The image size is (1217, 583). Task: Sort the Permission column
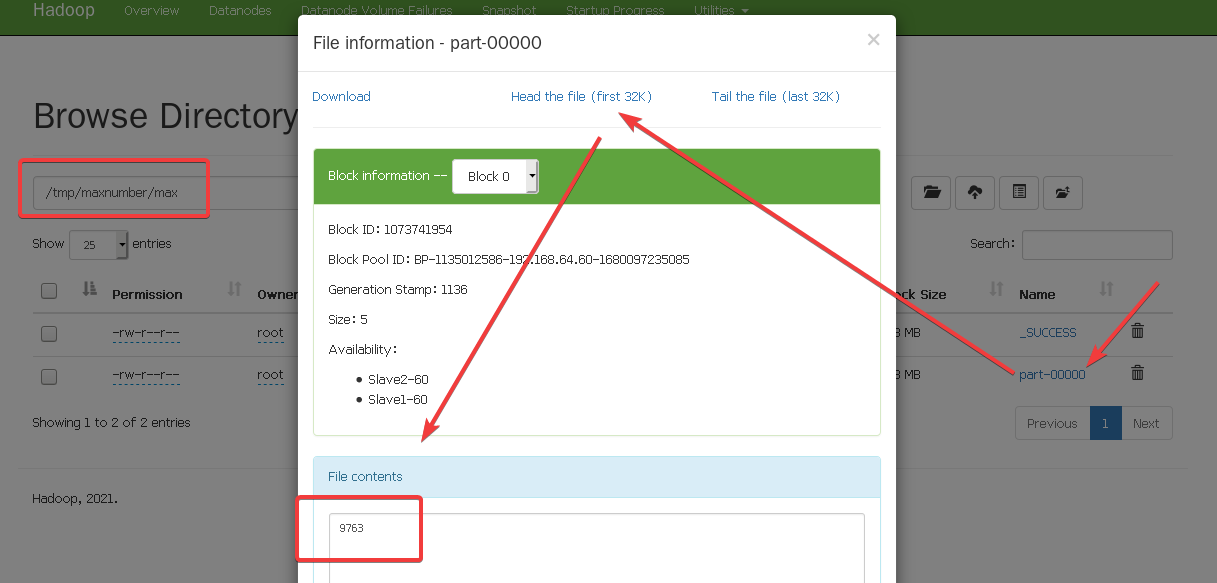tap(234, 289)
